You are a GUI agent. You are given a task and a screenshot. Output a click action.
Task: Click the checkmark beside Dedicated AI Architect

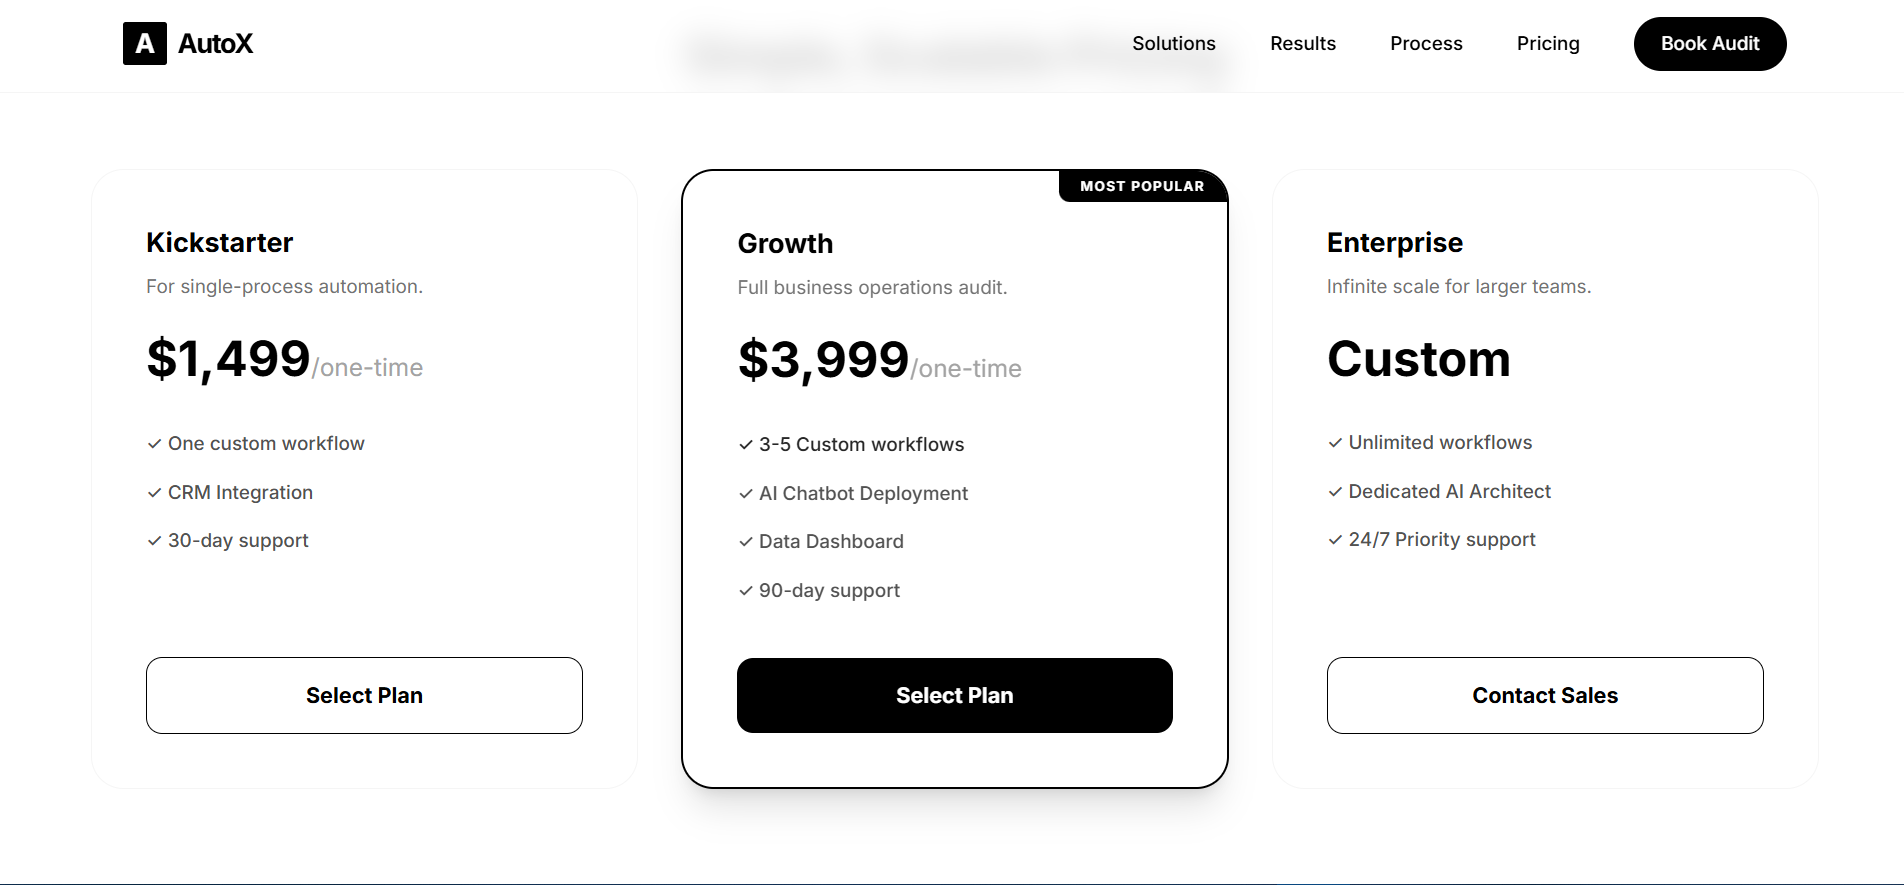click(x=1335, y=491)
